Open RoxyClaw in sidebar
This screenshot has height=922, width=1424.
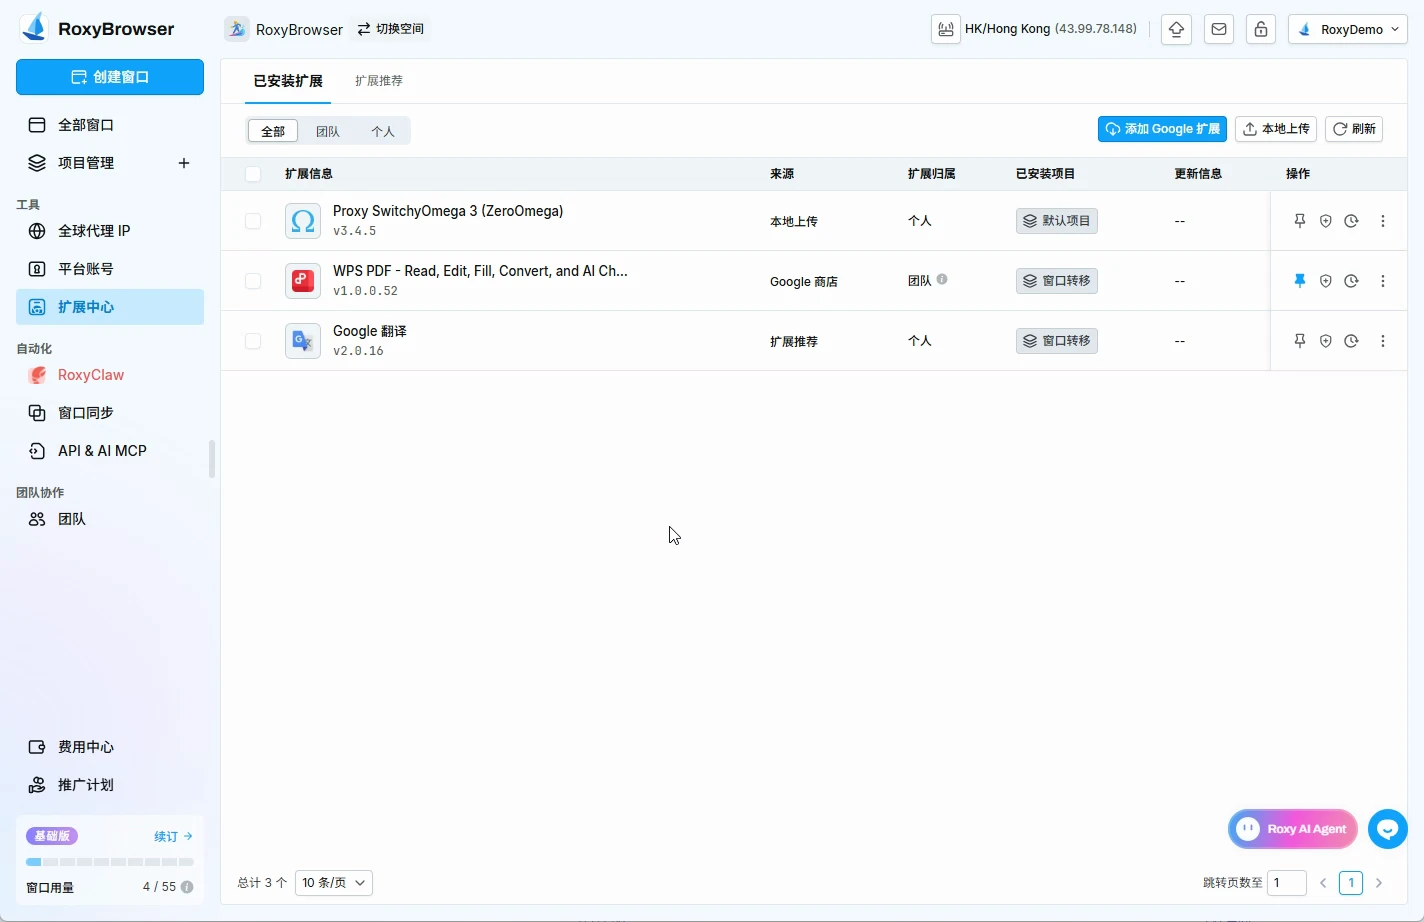110,375
